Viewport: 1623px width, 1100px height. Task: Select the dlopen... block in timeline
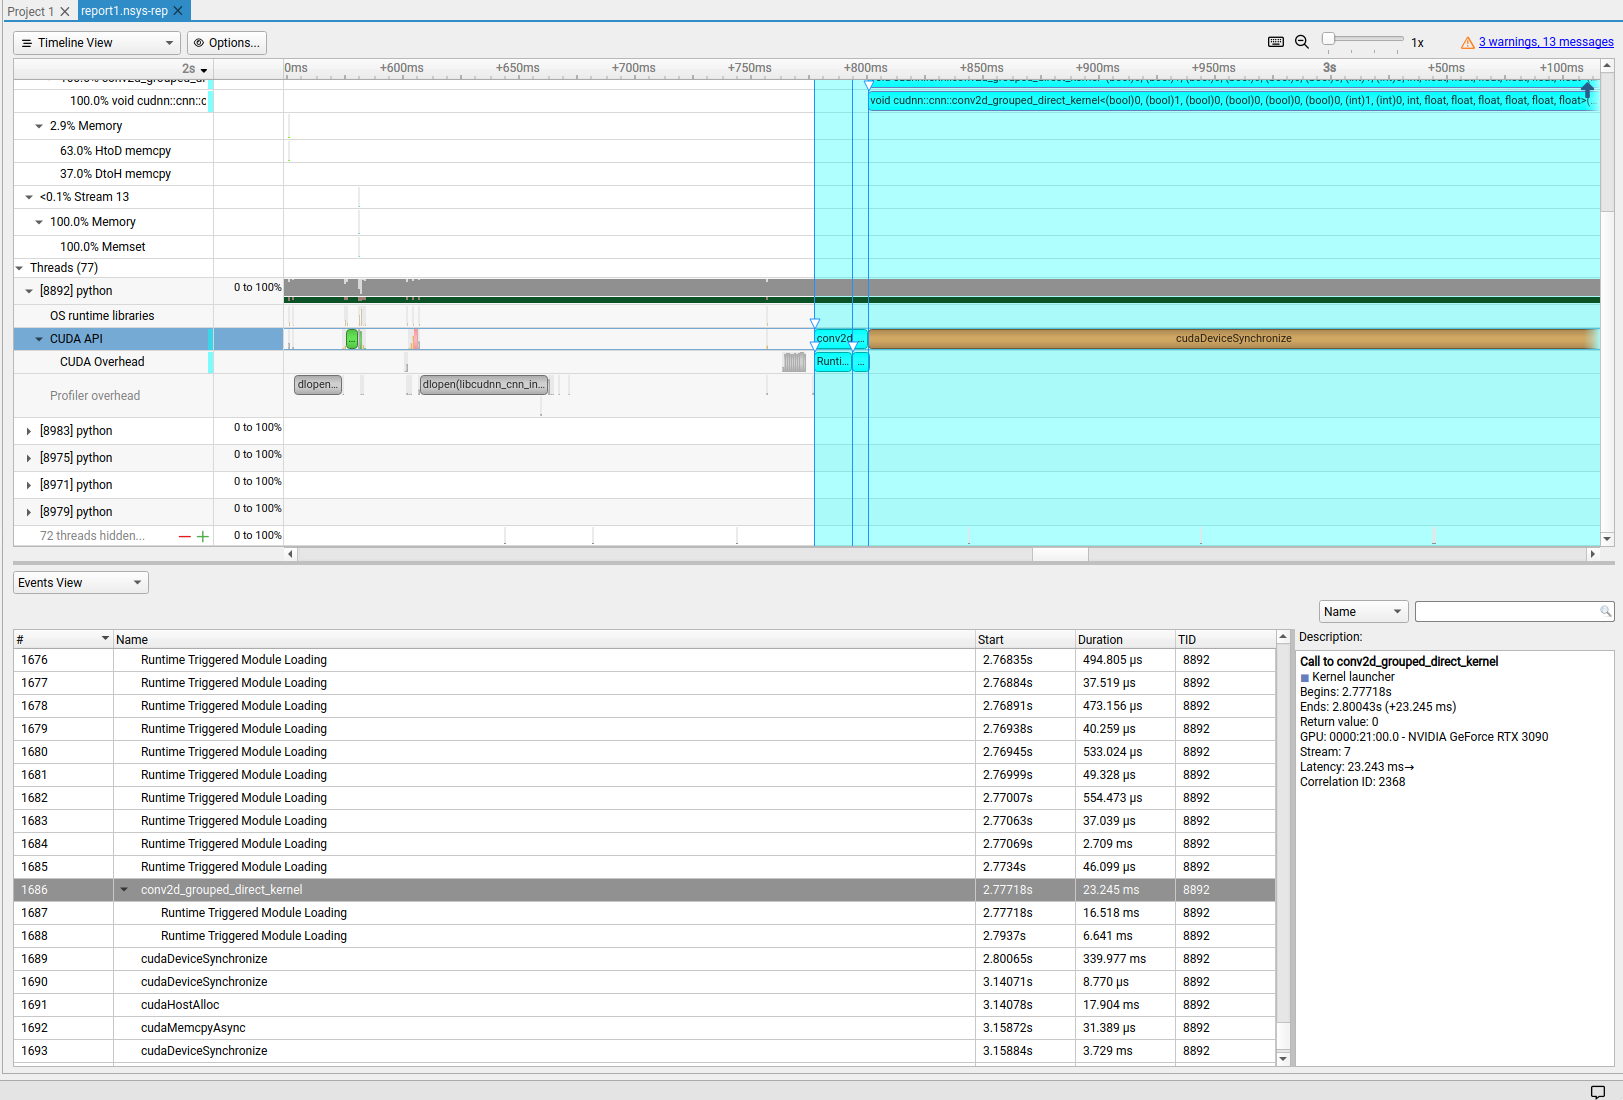tap(318, 385)
